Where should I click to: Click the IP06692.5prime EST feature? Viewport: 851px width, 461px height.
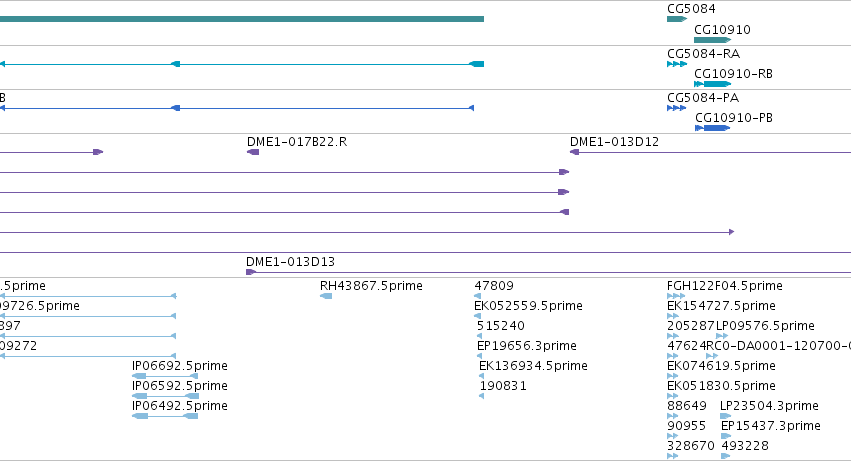coord(165,376)
